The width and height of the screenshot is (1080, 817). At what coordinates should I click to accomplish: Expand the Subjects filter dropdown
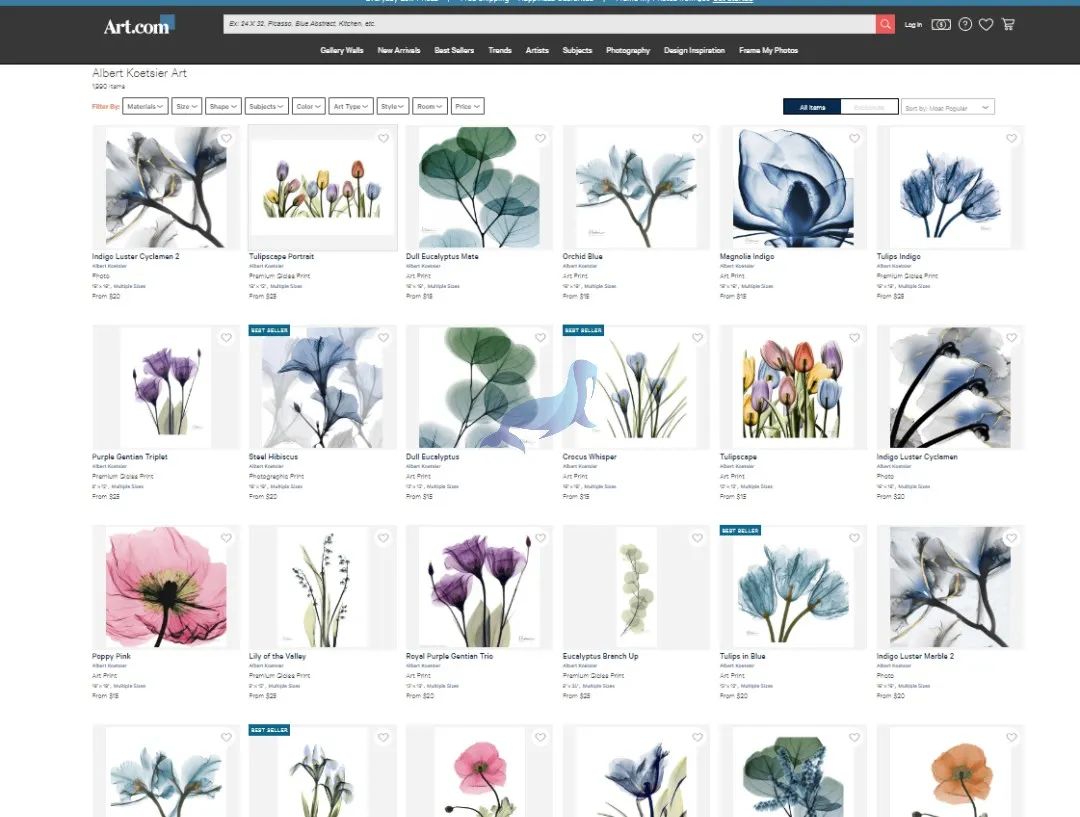click(267, 106)
